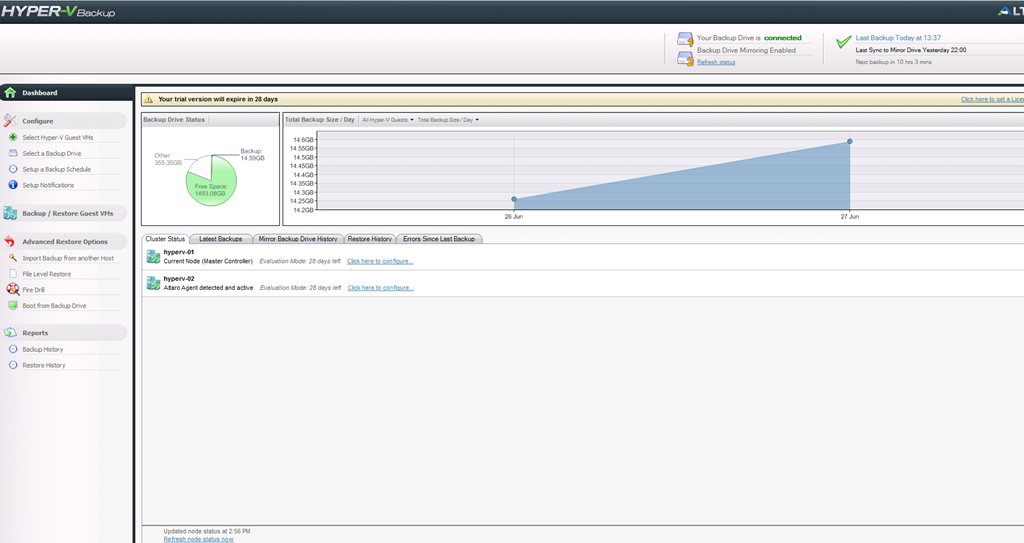Click hyperv-02 Click here to configure link

coord(380,288)
